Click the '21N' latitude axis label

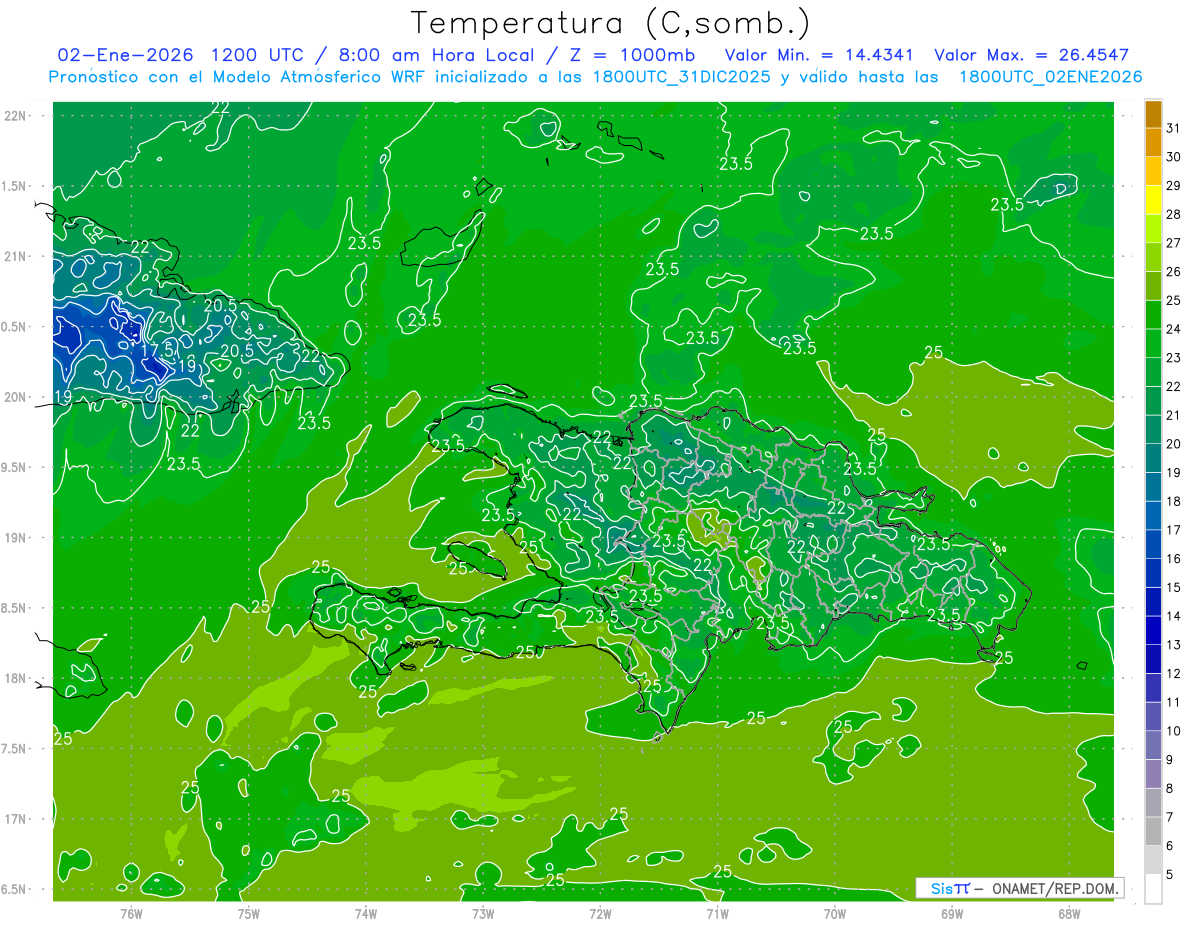tap(15, 257)
